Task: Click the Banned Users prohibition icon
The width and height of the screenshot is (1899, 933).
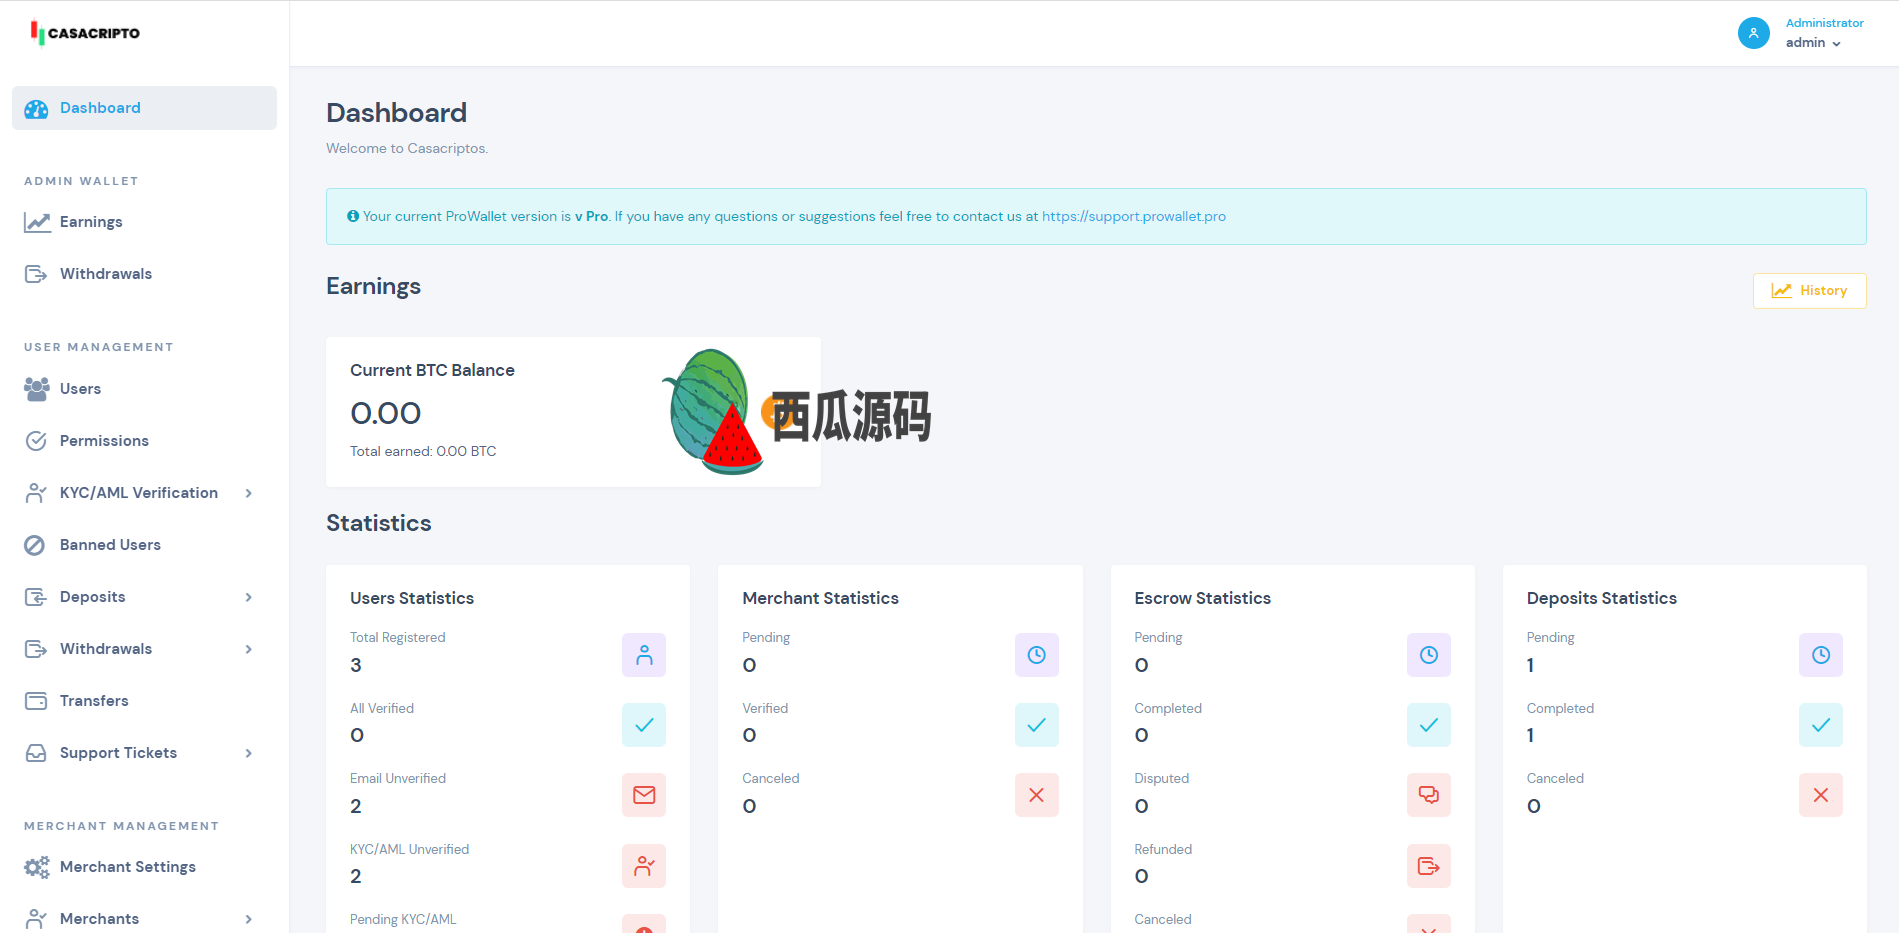Action: pyautogui.click(x=35, y=545)
